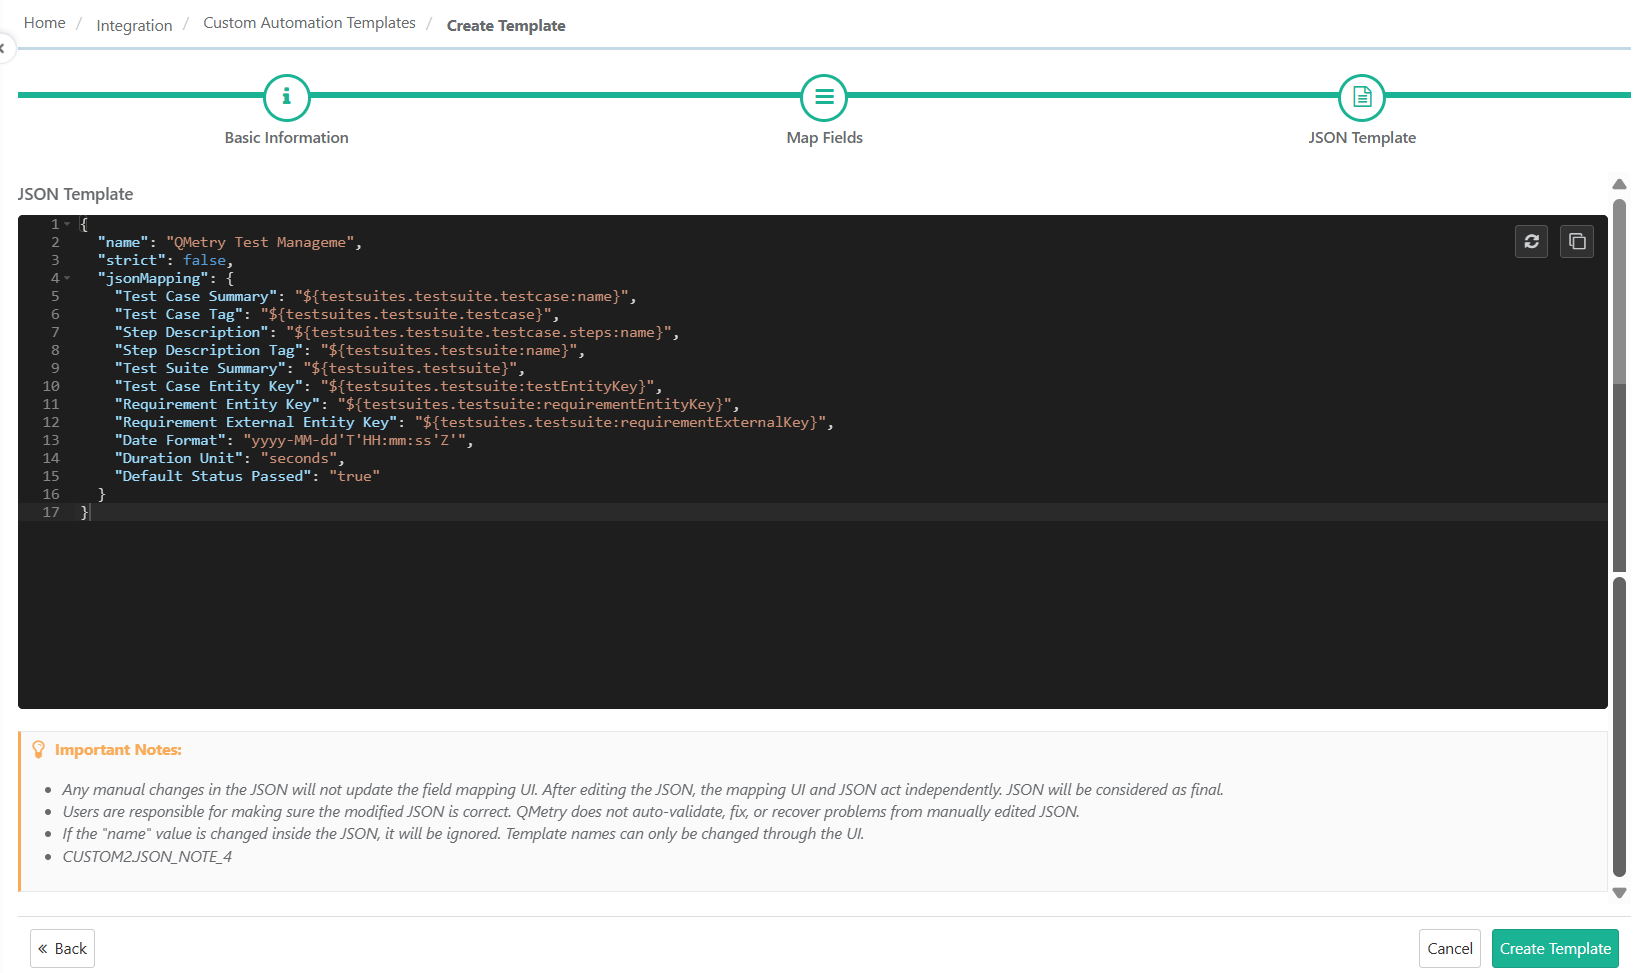The width and height of the screenshot is (1643, 973).
Task: Click the lightbulb icon beside Important Notes
Action: click(39, 749)
